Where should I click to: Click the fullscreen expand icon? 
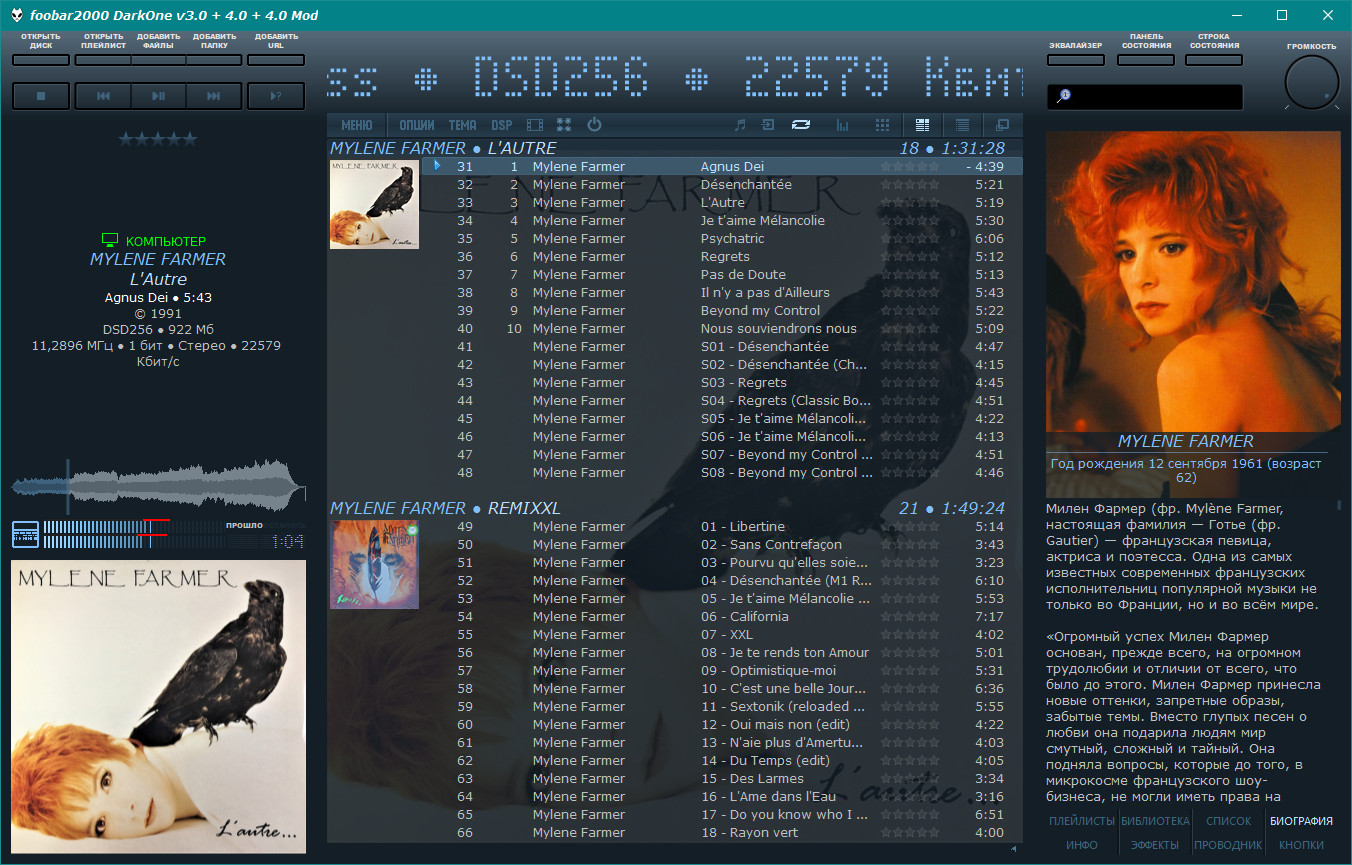[564, 125]
